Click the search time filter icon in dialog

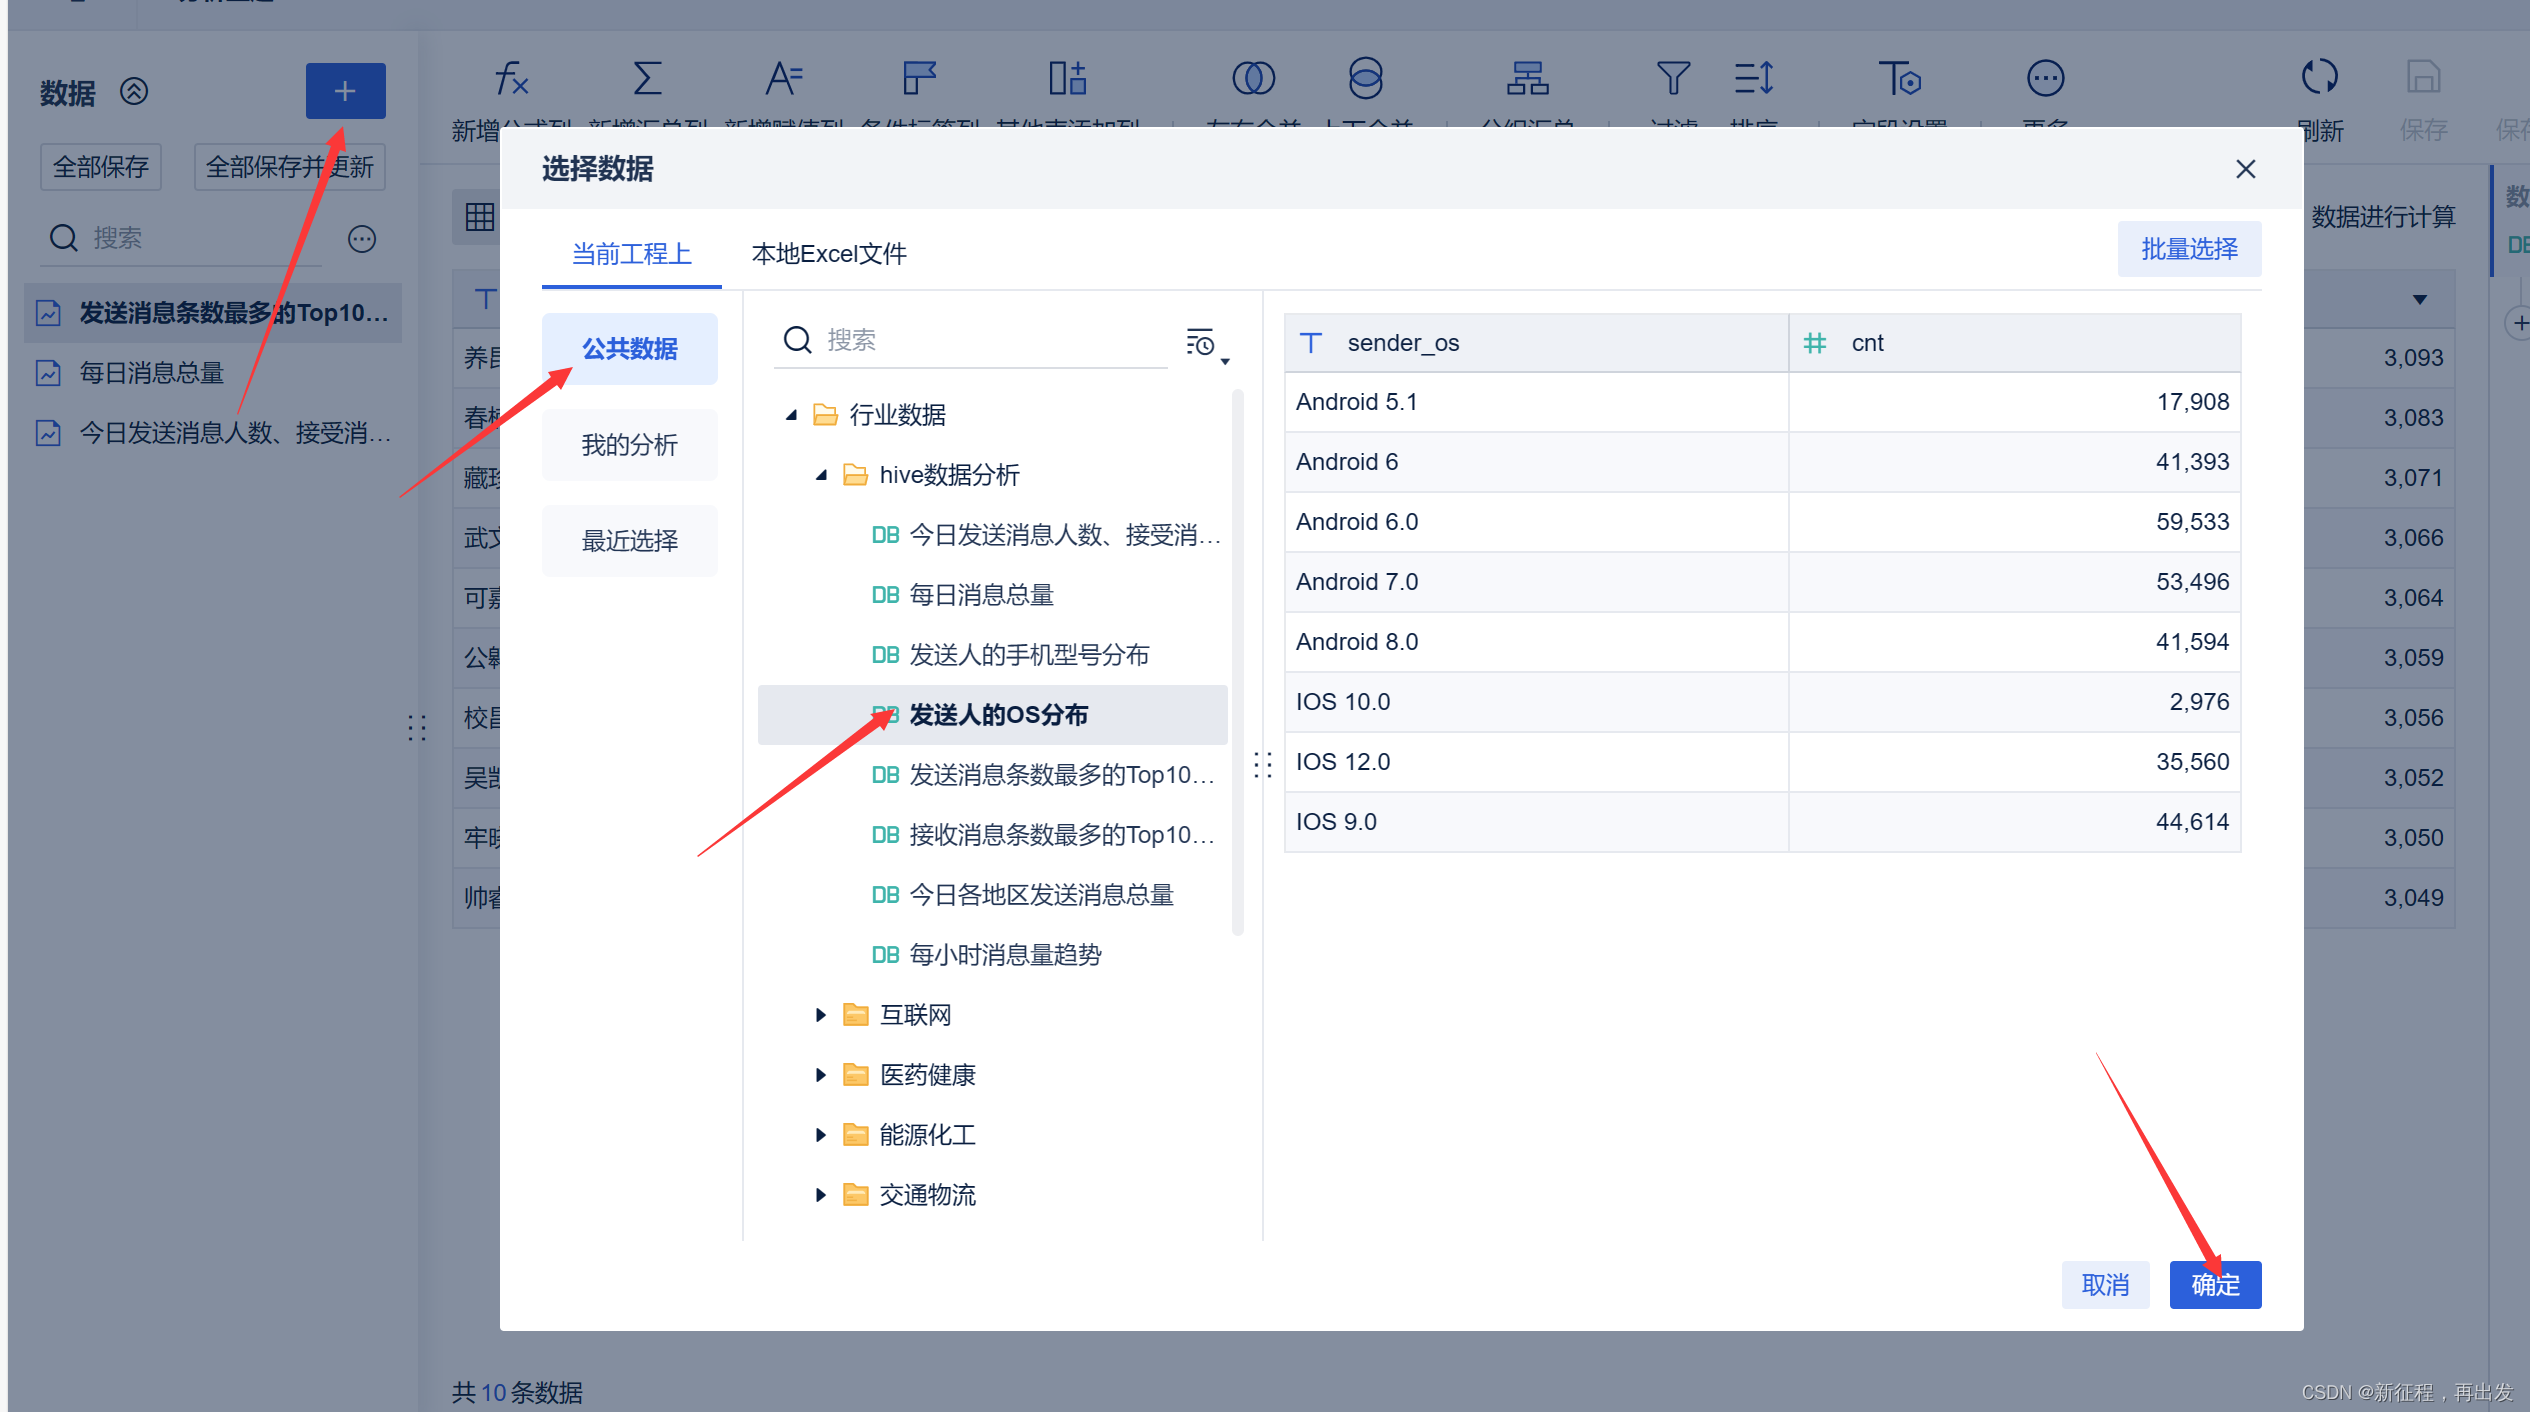1206,343
